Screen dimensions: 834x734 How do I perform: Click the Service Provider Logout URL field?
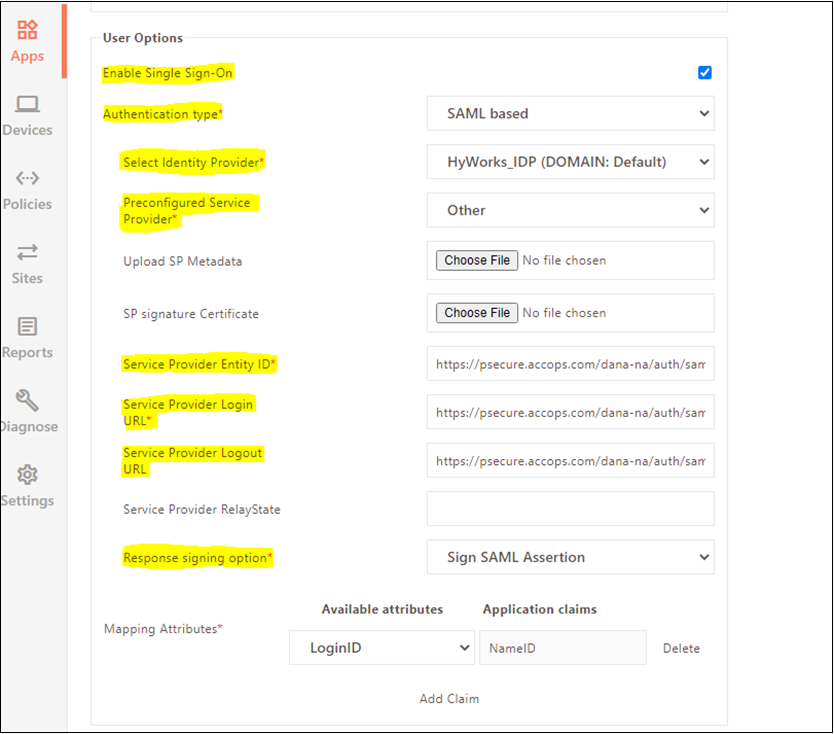(x=570, y=461)
